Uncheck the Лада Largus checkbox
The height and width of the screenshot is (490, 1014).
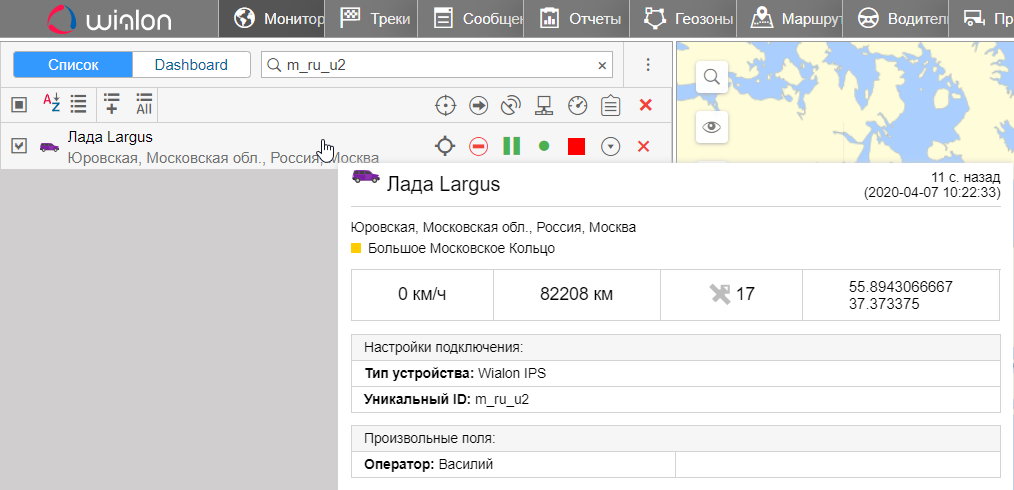[x=19, y=146]
